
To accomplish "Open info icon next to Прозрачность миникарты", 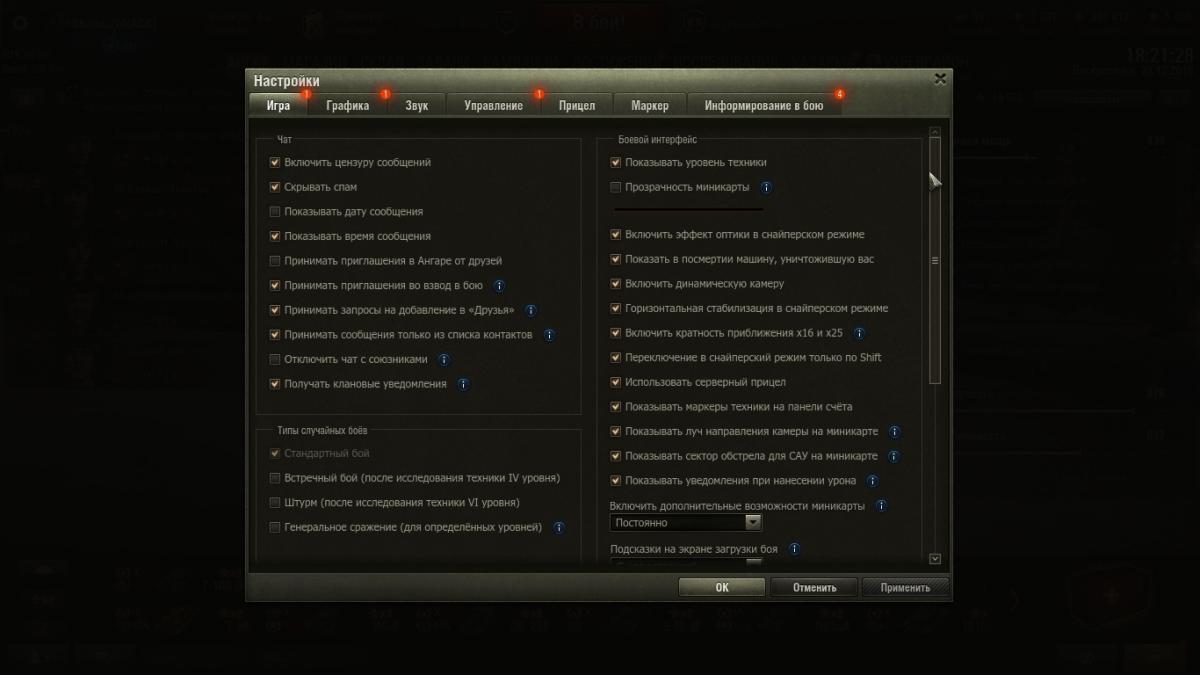I will point(767,187).
